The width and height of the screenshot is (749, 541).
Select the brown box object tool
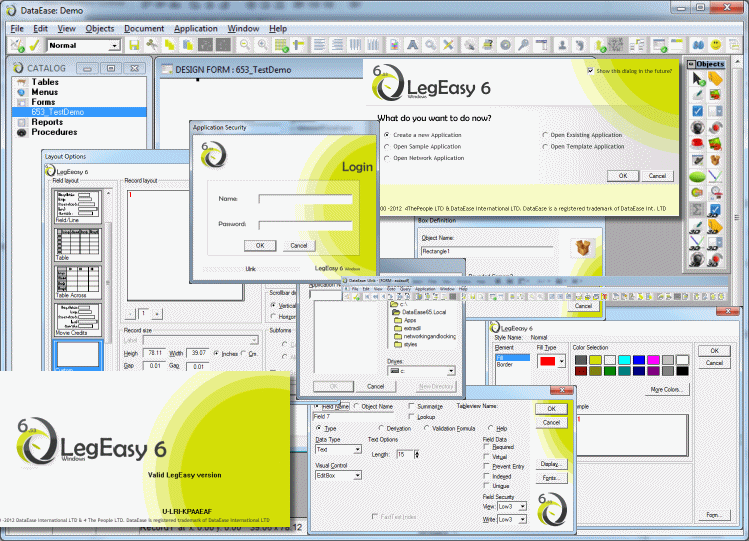click(715, 160)
